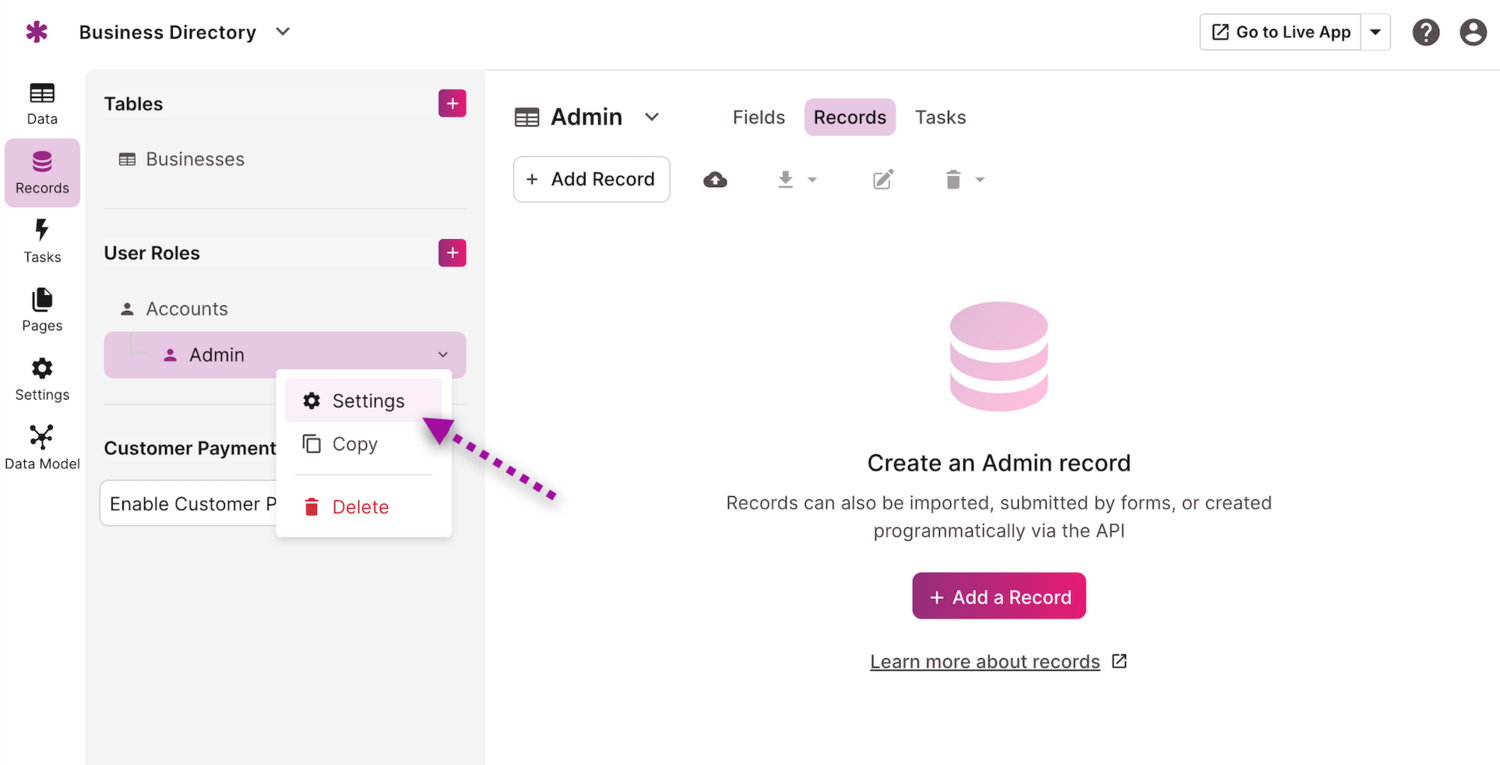The width and height of the screenshot is (1500, 765).
Task: Click the cloud upload import icon
Action: (x=715, y=180)
